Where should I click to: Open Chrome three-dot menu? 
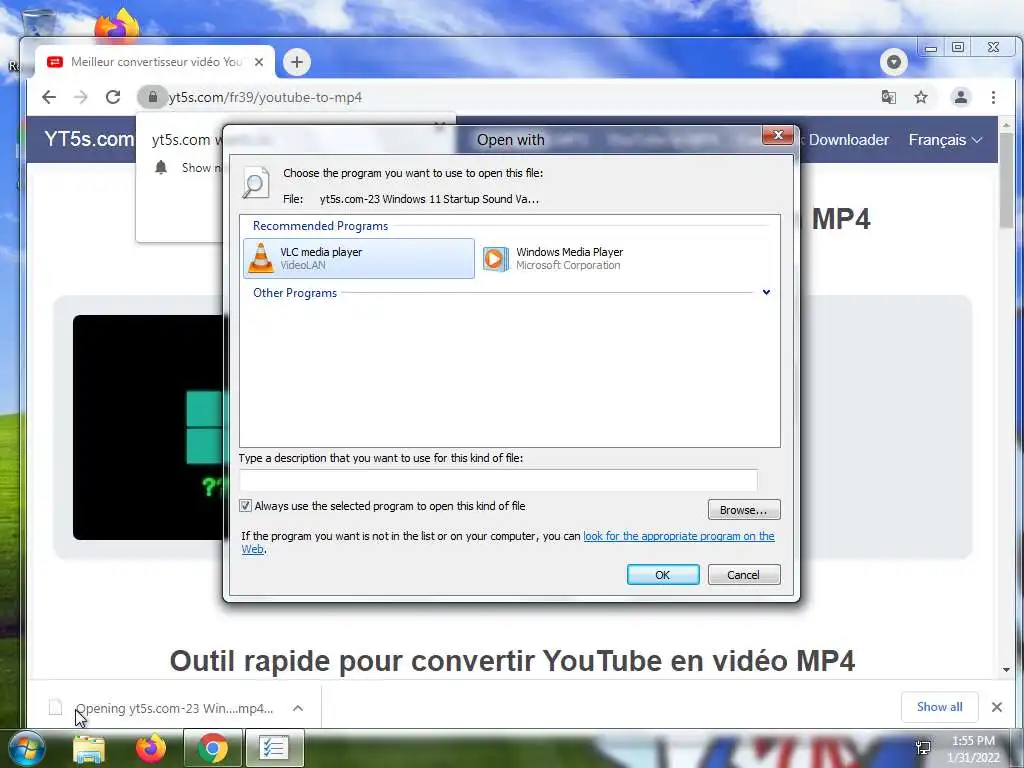pyautogui.click(x=993, y=97)
